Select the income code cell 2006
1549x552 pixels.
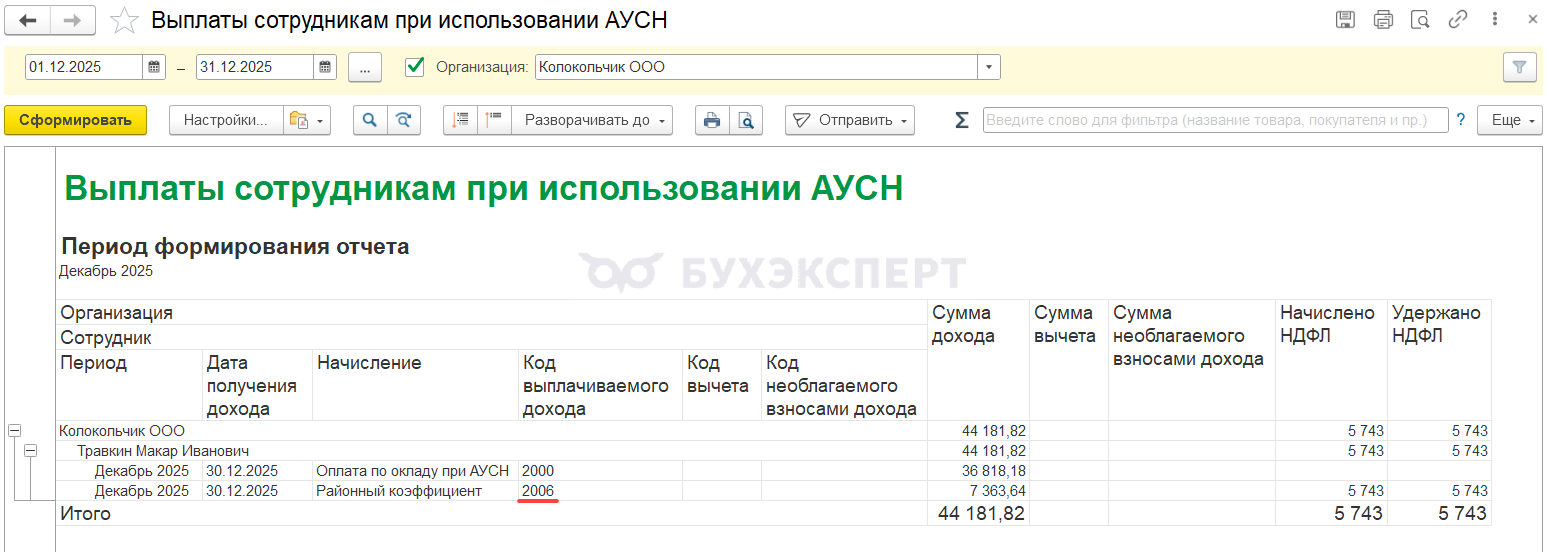[600, 491]
